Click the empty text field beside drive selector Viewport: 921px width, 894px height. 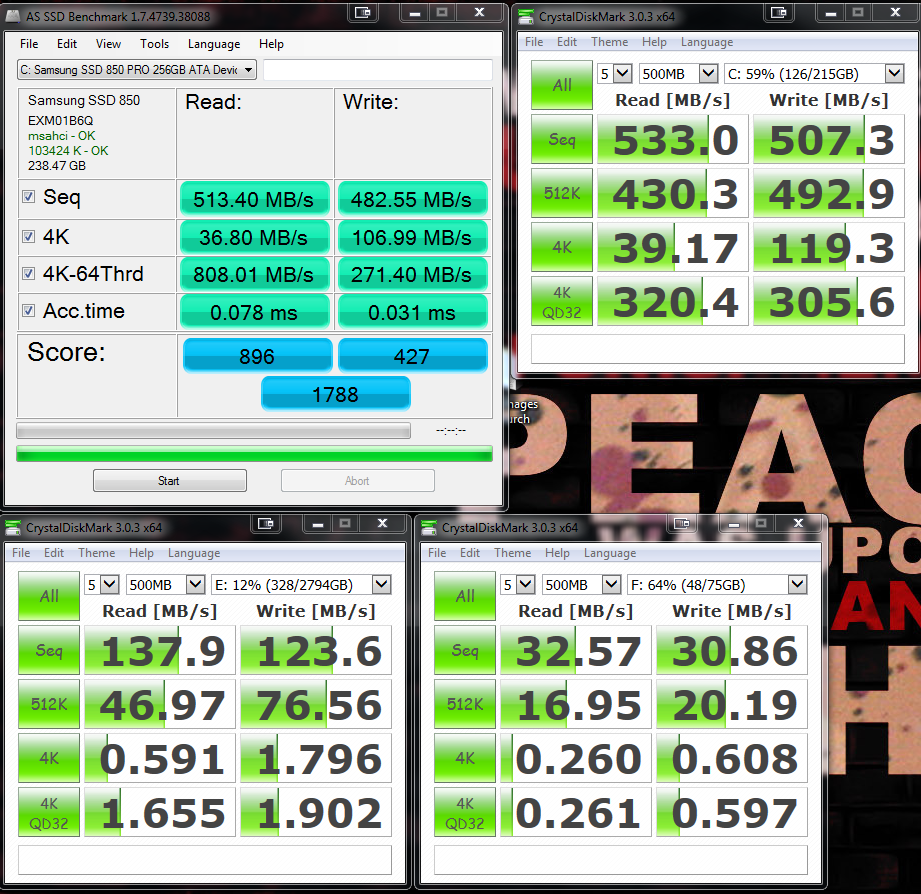click(x=377, y=70)
